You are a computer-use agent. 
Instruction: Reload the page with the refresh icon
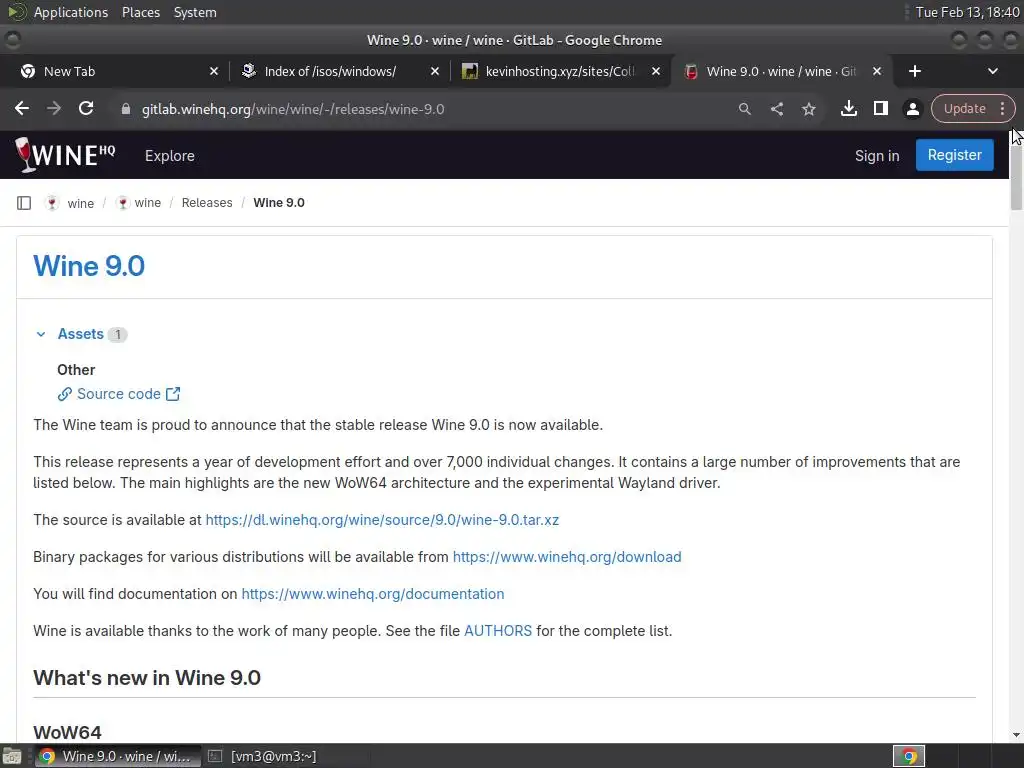(x=86, y=108)
